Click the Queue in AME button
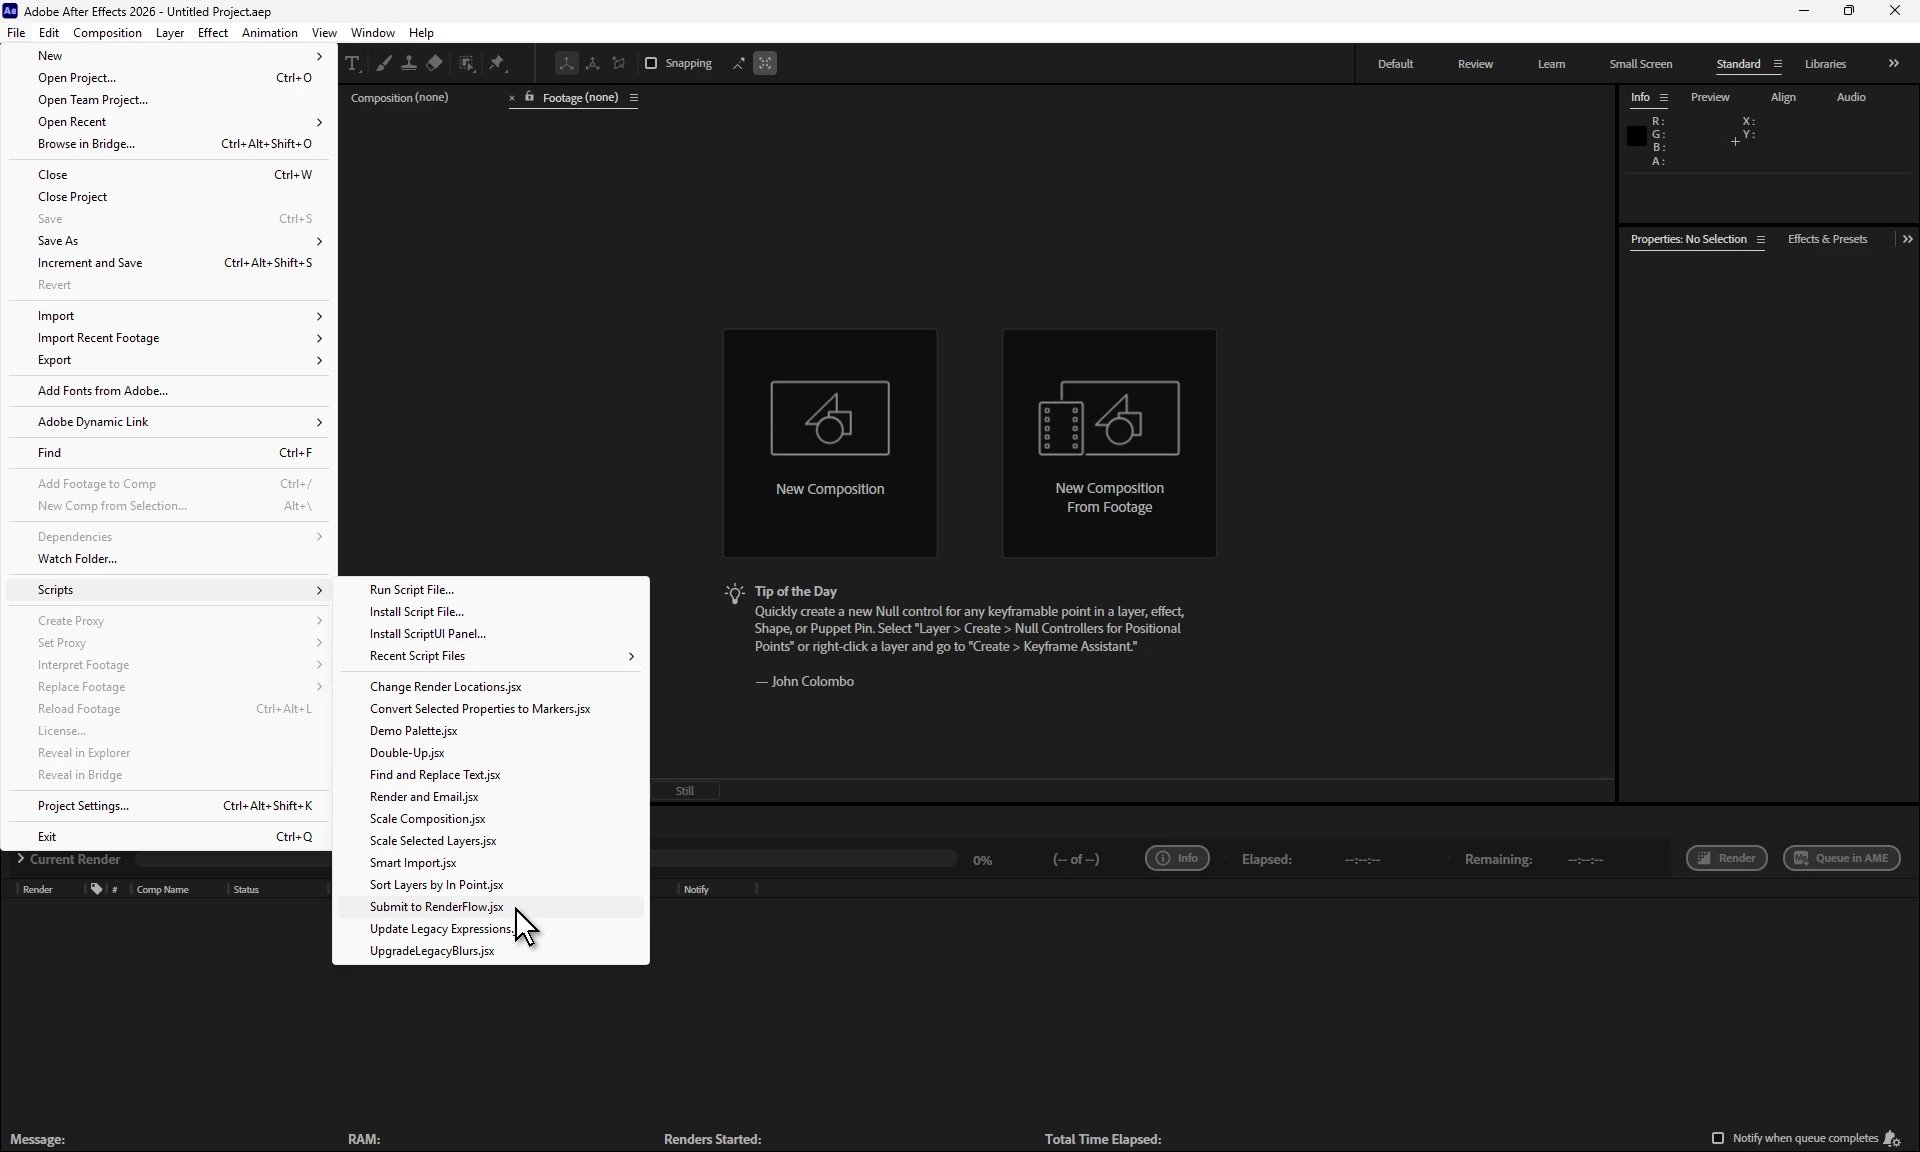 [1841, 858]
